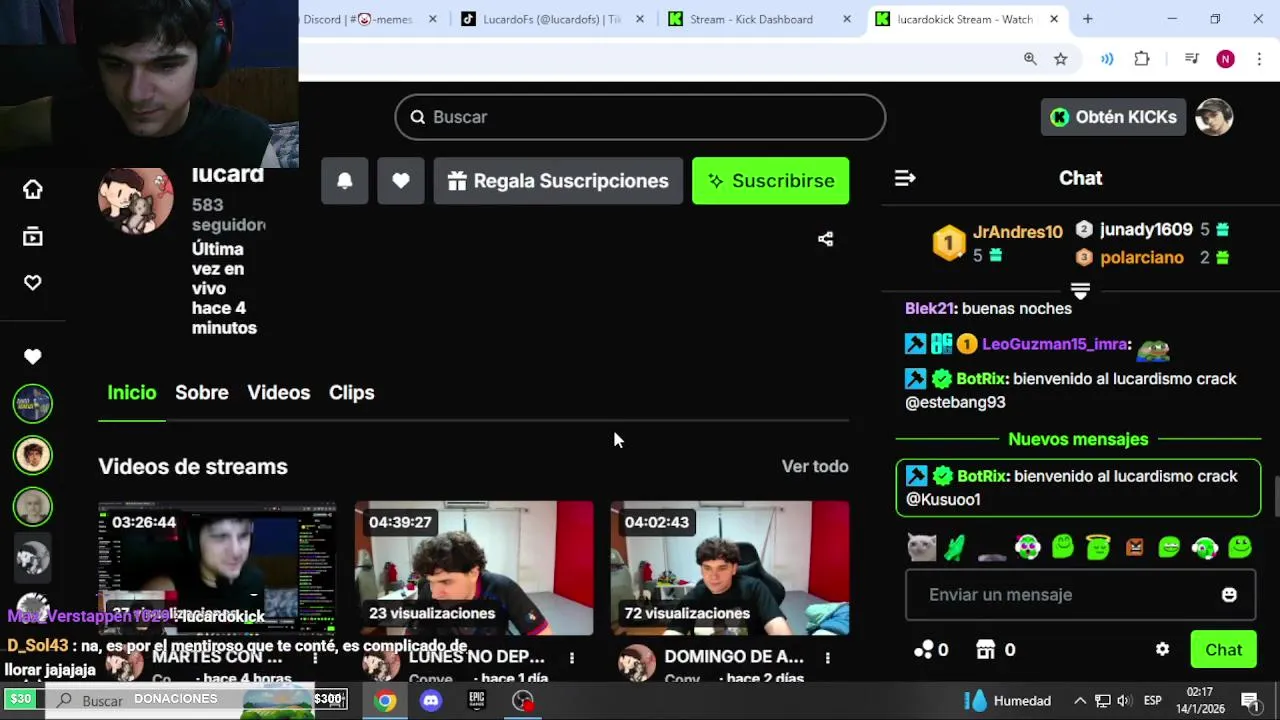
Task: Open Discord from the taskbar
Action: [431, 701]
